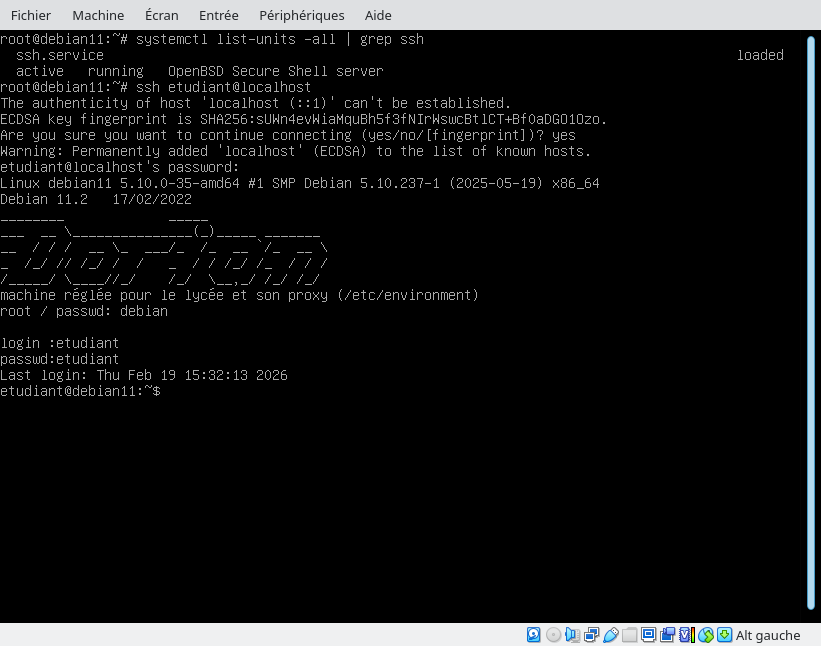Toggle the mouse integration status icon
This screenshot has width=821, height=646.
(x=705, y=635)
